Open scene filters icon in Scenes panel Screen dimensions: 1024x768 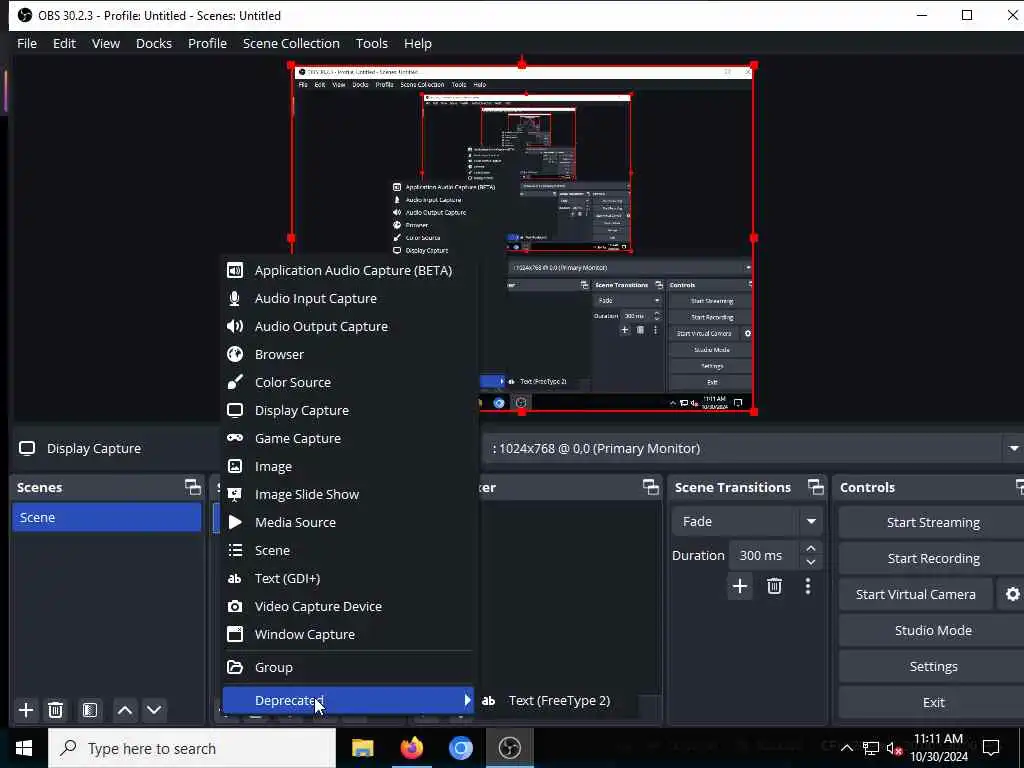89,710
